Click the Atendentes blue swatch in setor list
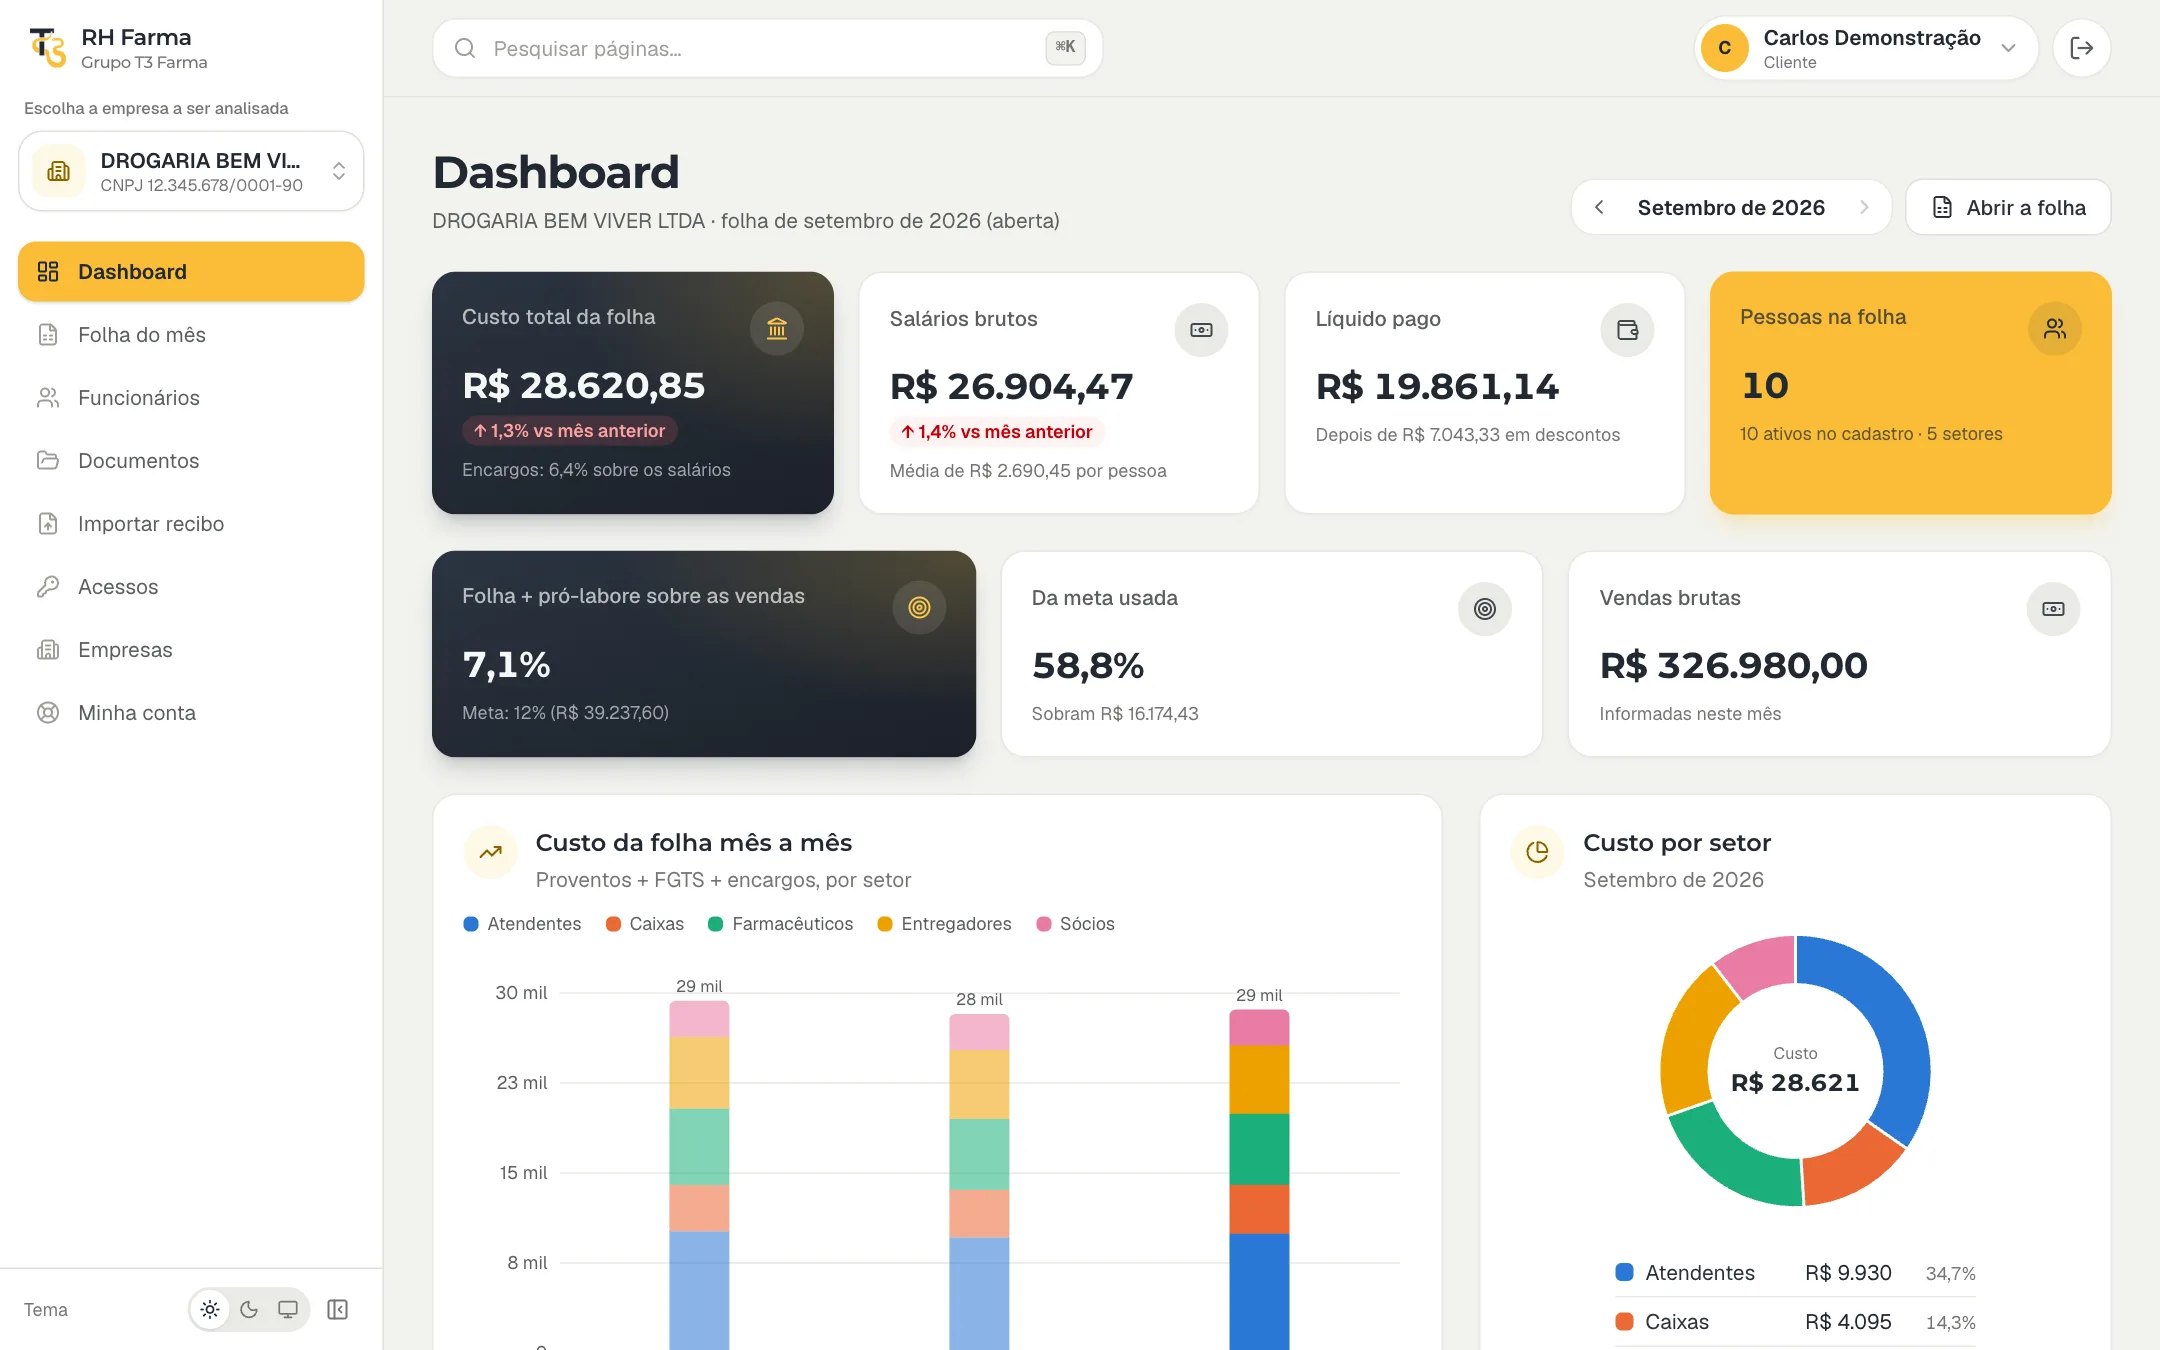Screen dimensions: 2160x1350 (x=1624, y=1272)
